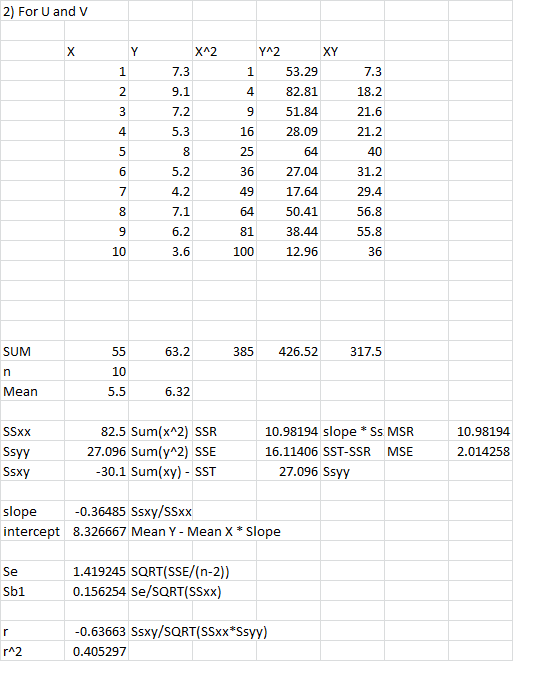Click the XY column header cell
539x696 pixels.
pyautogui.click(x=352, y=51)
